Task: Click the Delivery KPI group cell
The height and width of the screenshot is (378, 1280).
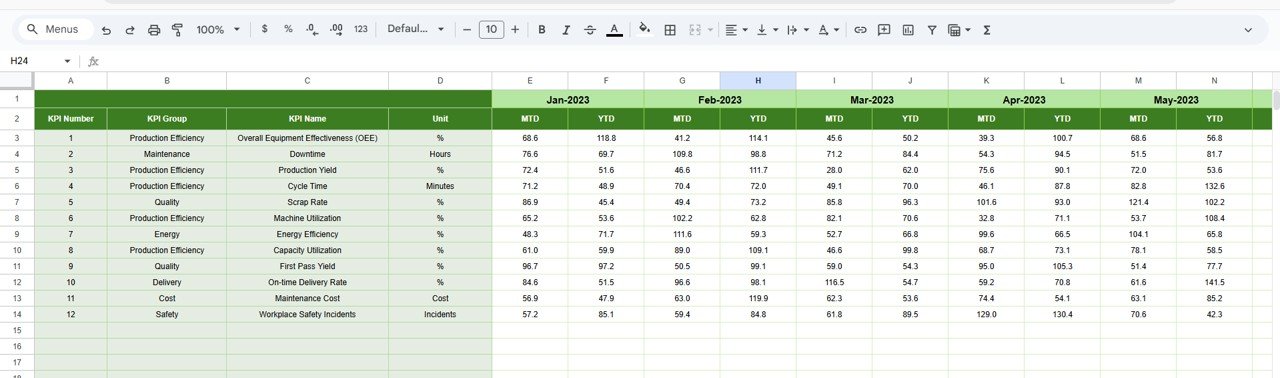Action: click(x=167, y=281)
